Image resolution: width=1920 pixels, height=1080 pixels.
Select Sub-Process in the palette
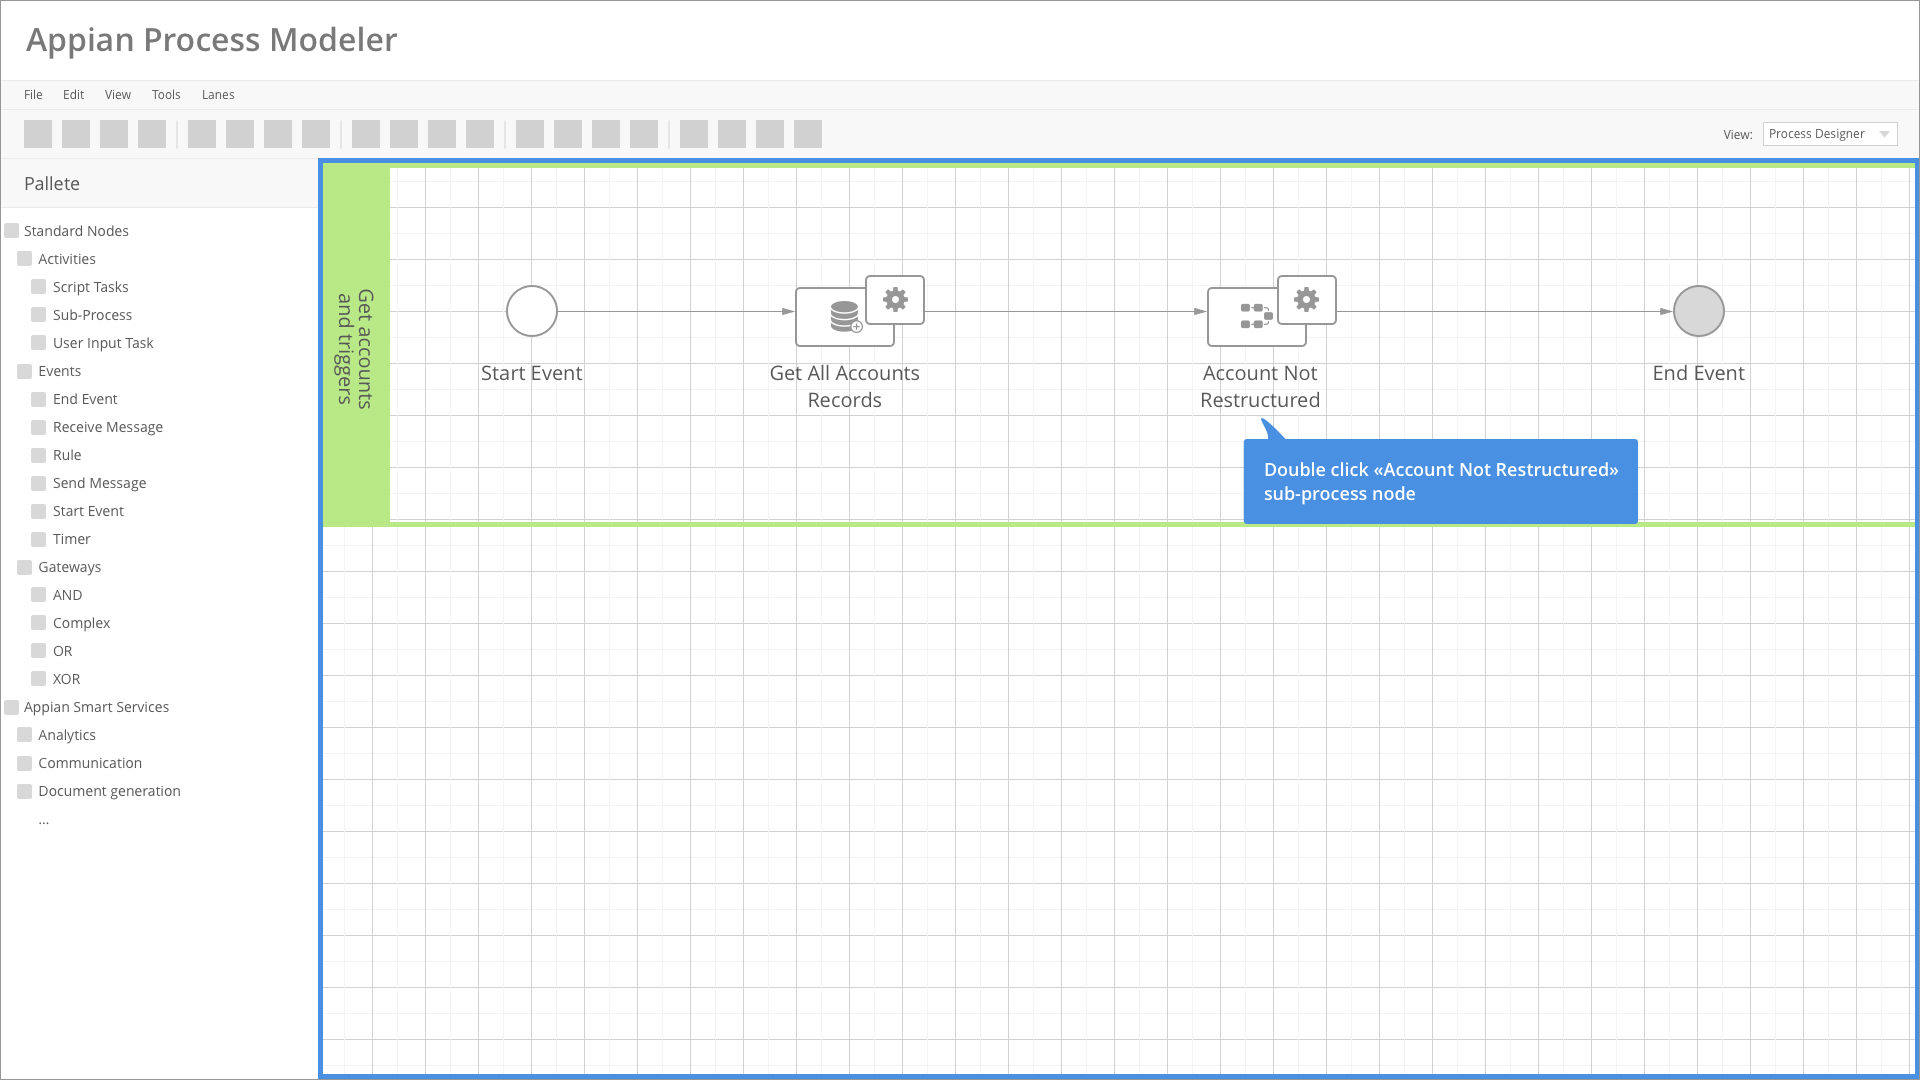click(92, 315)
